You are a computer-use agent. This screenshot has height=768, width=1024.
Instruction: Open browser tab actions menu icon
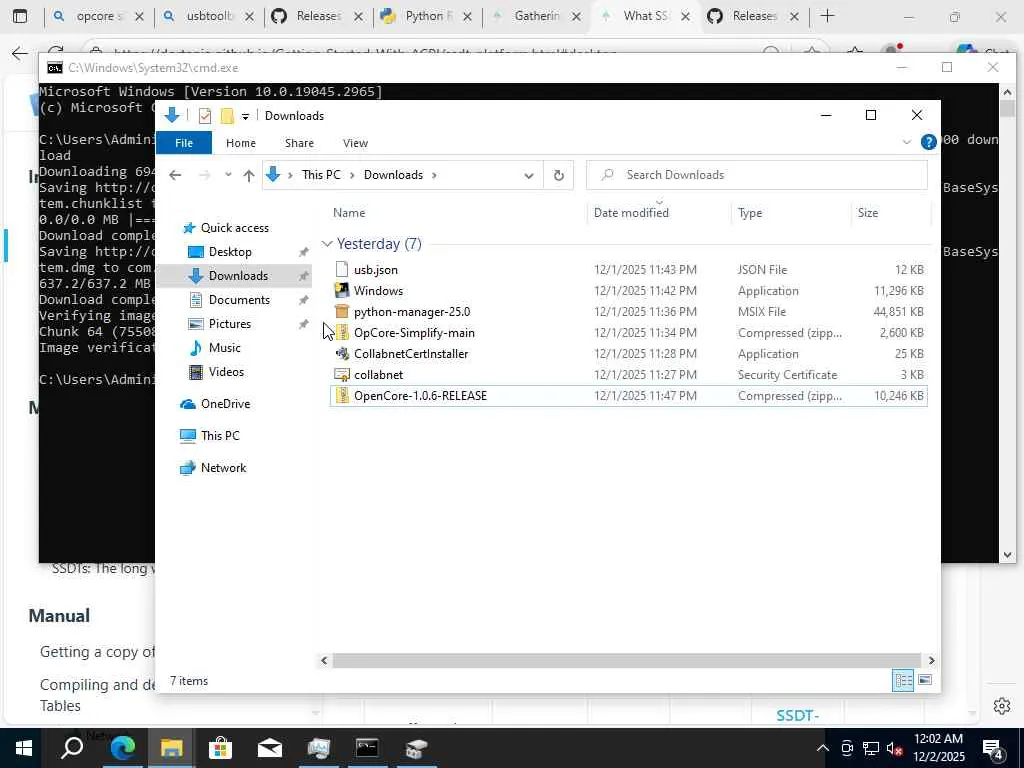point(20,16)
